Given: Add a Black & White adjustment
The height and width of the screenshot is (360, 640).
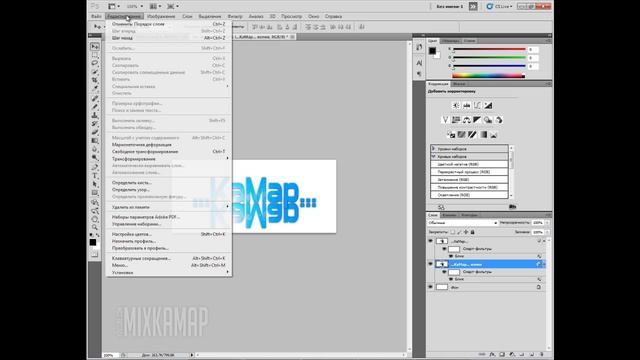Looking at the screenshot, I should click(477, 120).
